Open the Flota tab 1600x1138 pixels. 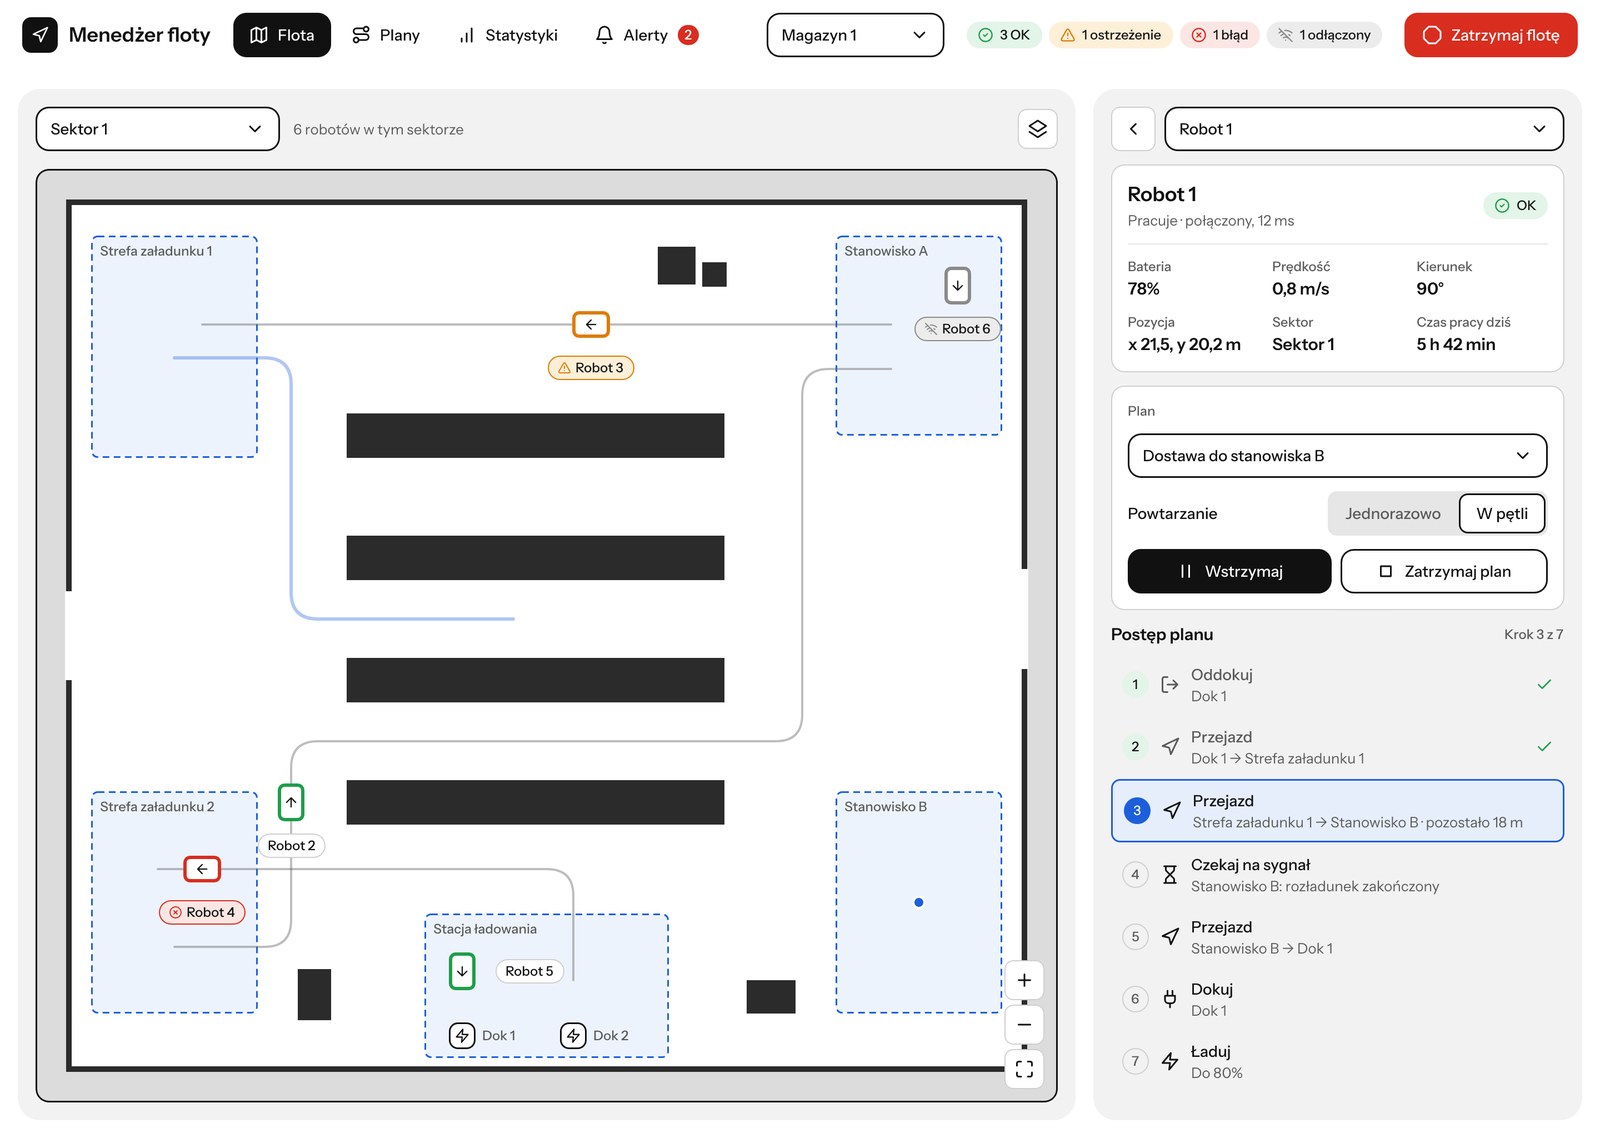282,35
